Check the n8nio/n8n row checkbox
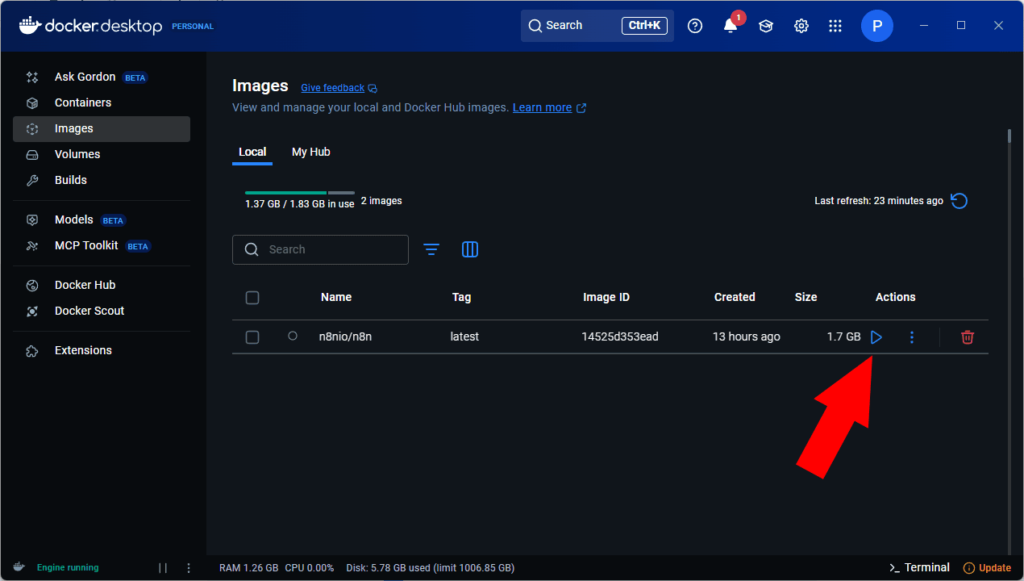 pyautogui.click(x=252, y=337)
